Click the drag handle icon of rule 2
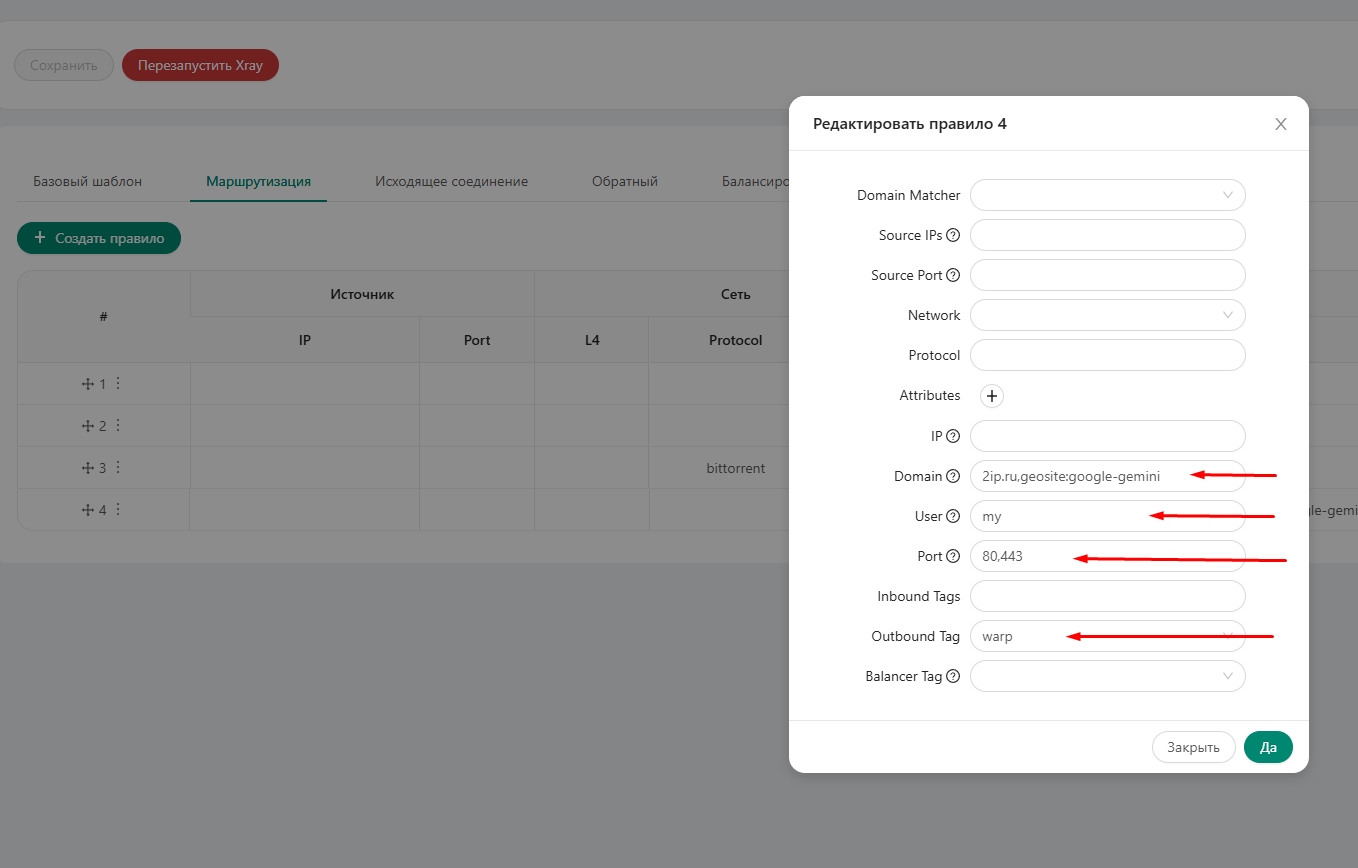This screenshot has height=868, width=1358. click(x=87, y=424)
